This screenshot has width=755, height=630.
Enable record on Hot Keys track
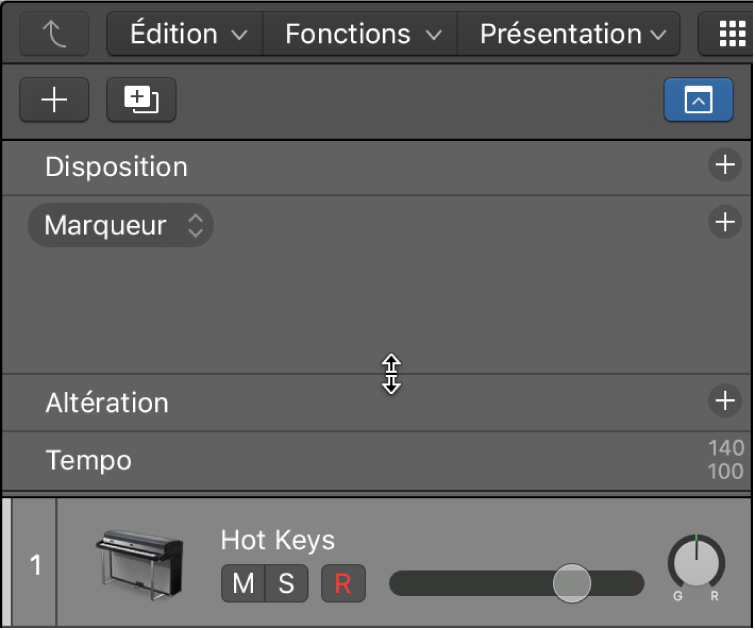pyautogui.click(x=343, y=584)
